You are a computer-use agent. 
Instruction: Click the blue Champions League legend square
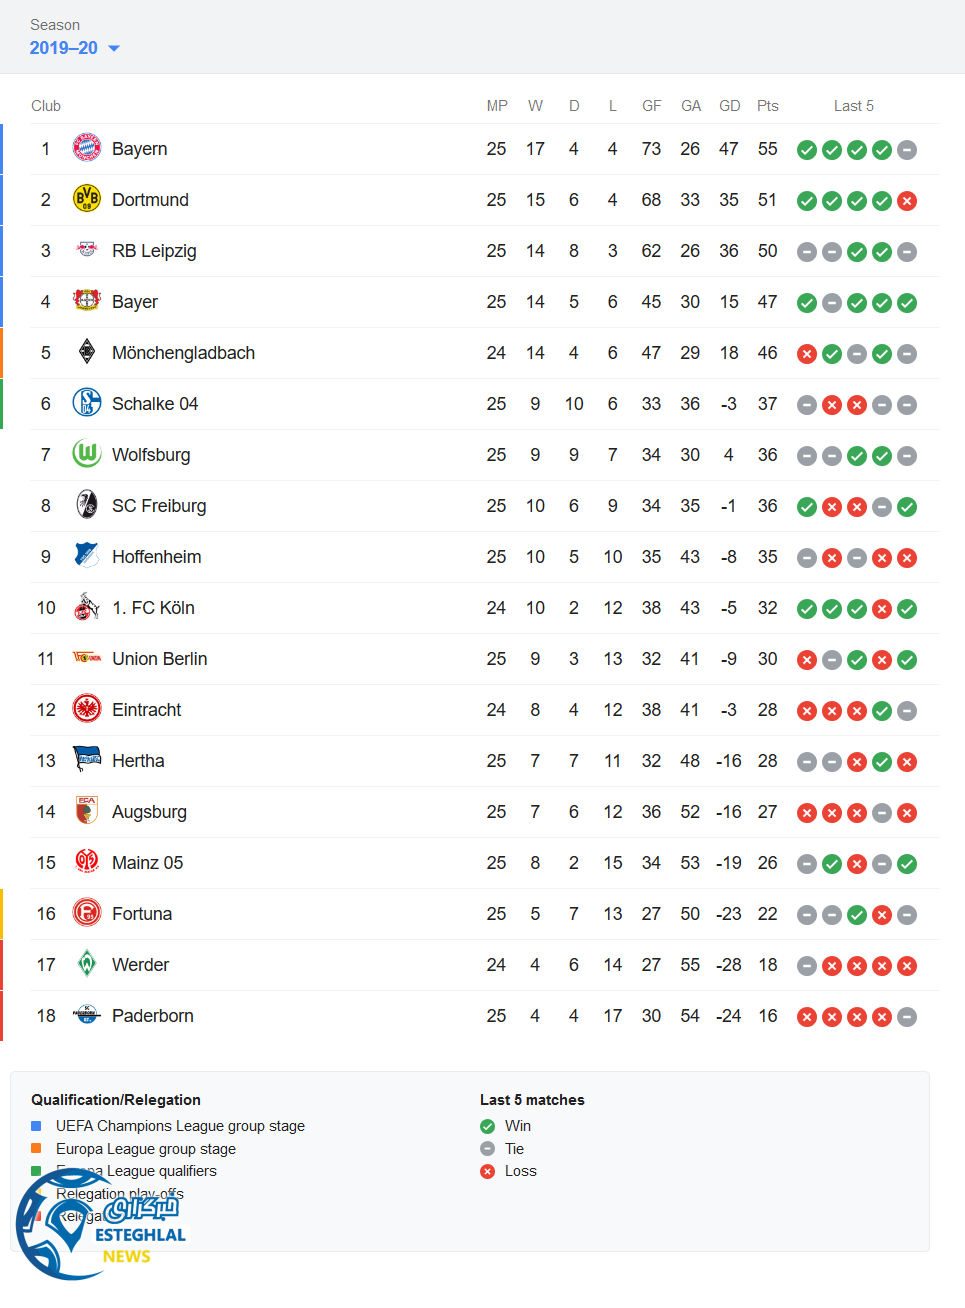(x=36, y=1126)
